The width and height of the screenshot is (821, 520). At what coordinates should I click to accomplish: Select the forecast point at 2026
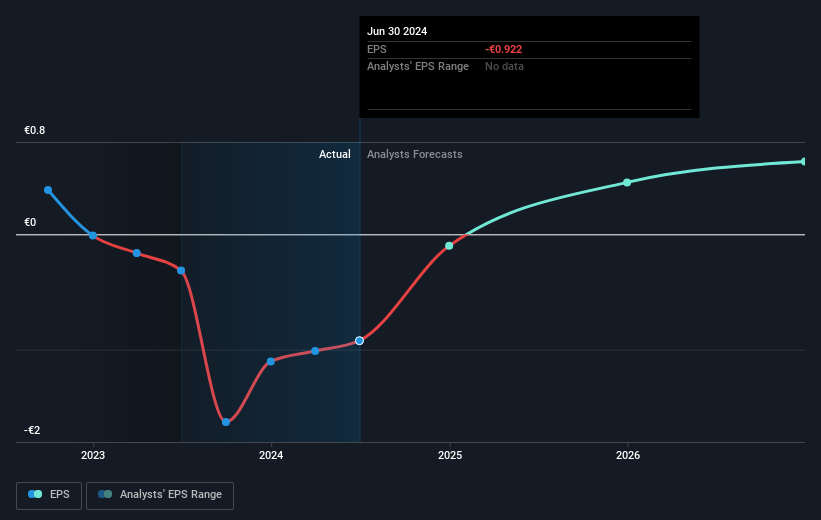point(627,182)
